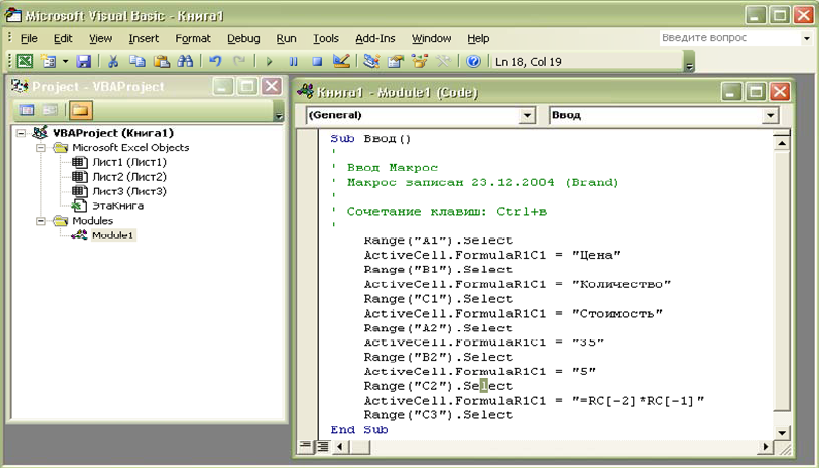This screenshot has width=819, height=468.
Task: Click the Break pause icon
Action: (294, 62)
